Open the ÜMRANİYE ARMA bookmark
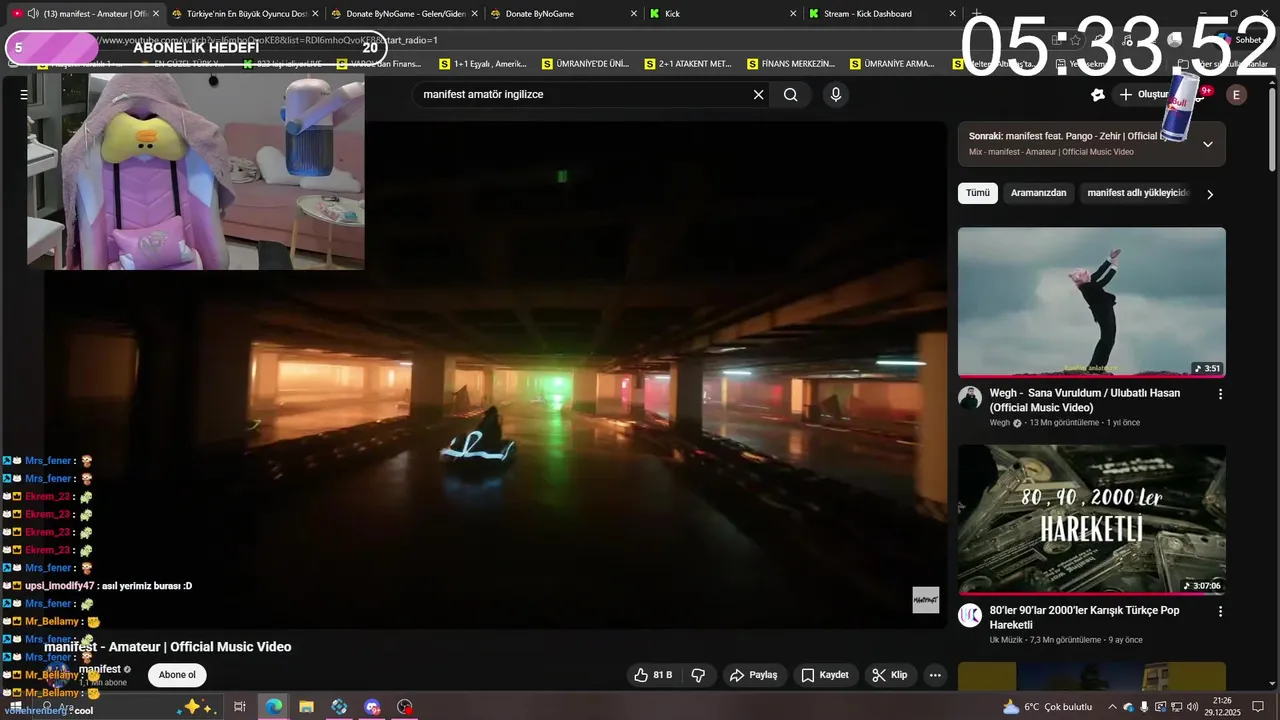1280x720 pixels. [893, 64]
